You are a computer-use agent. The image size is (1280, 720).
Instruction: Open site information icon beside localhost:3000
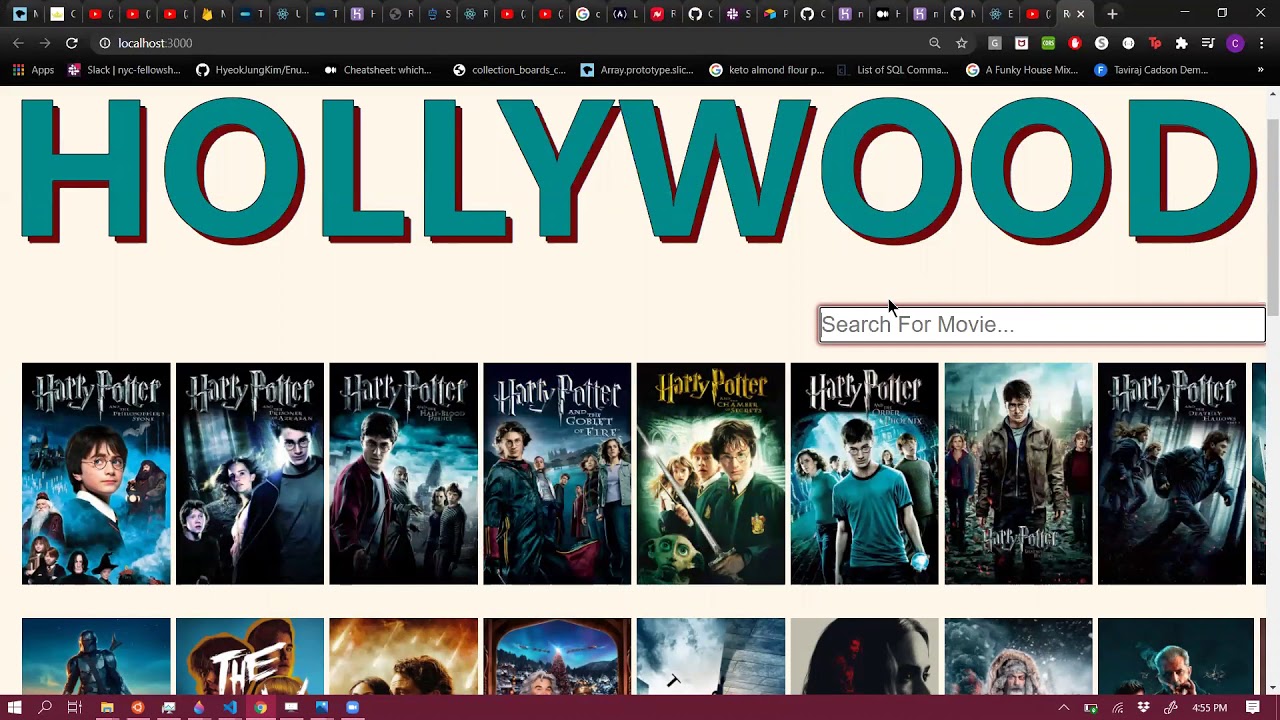tap(104, 43)
